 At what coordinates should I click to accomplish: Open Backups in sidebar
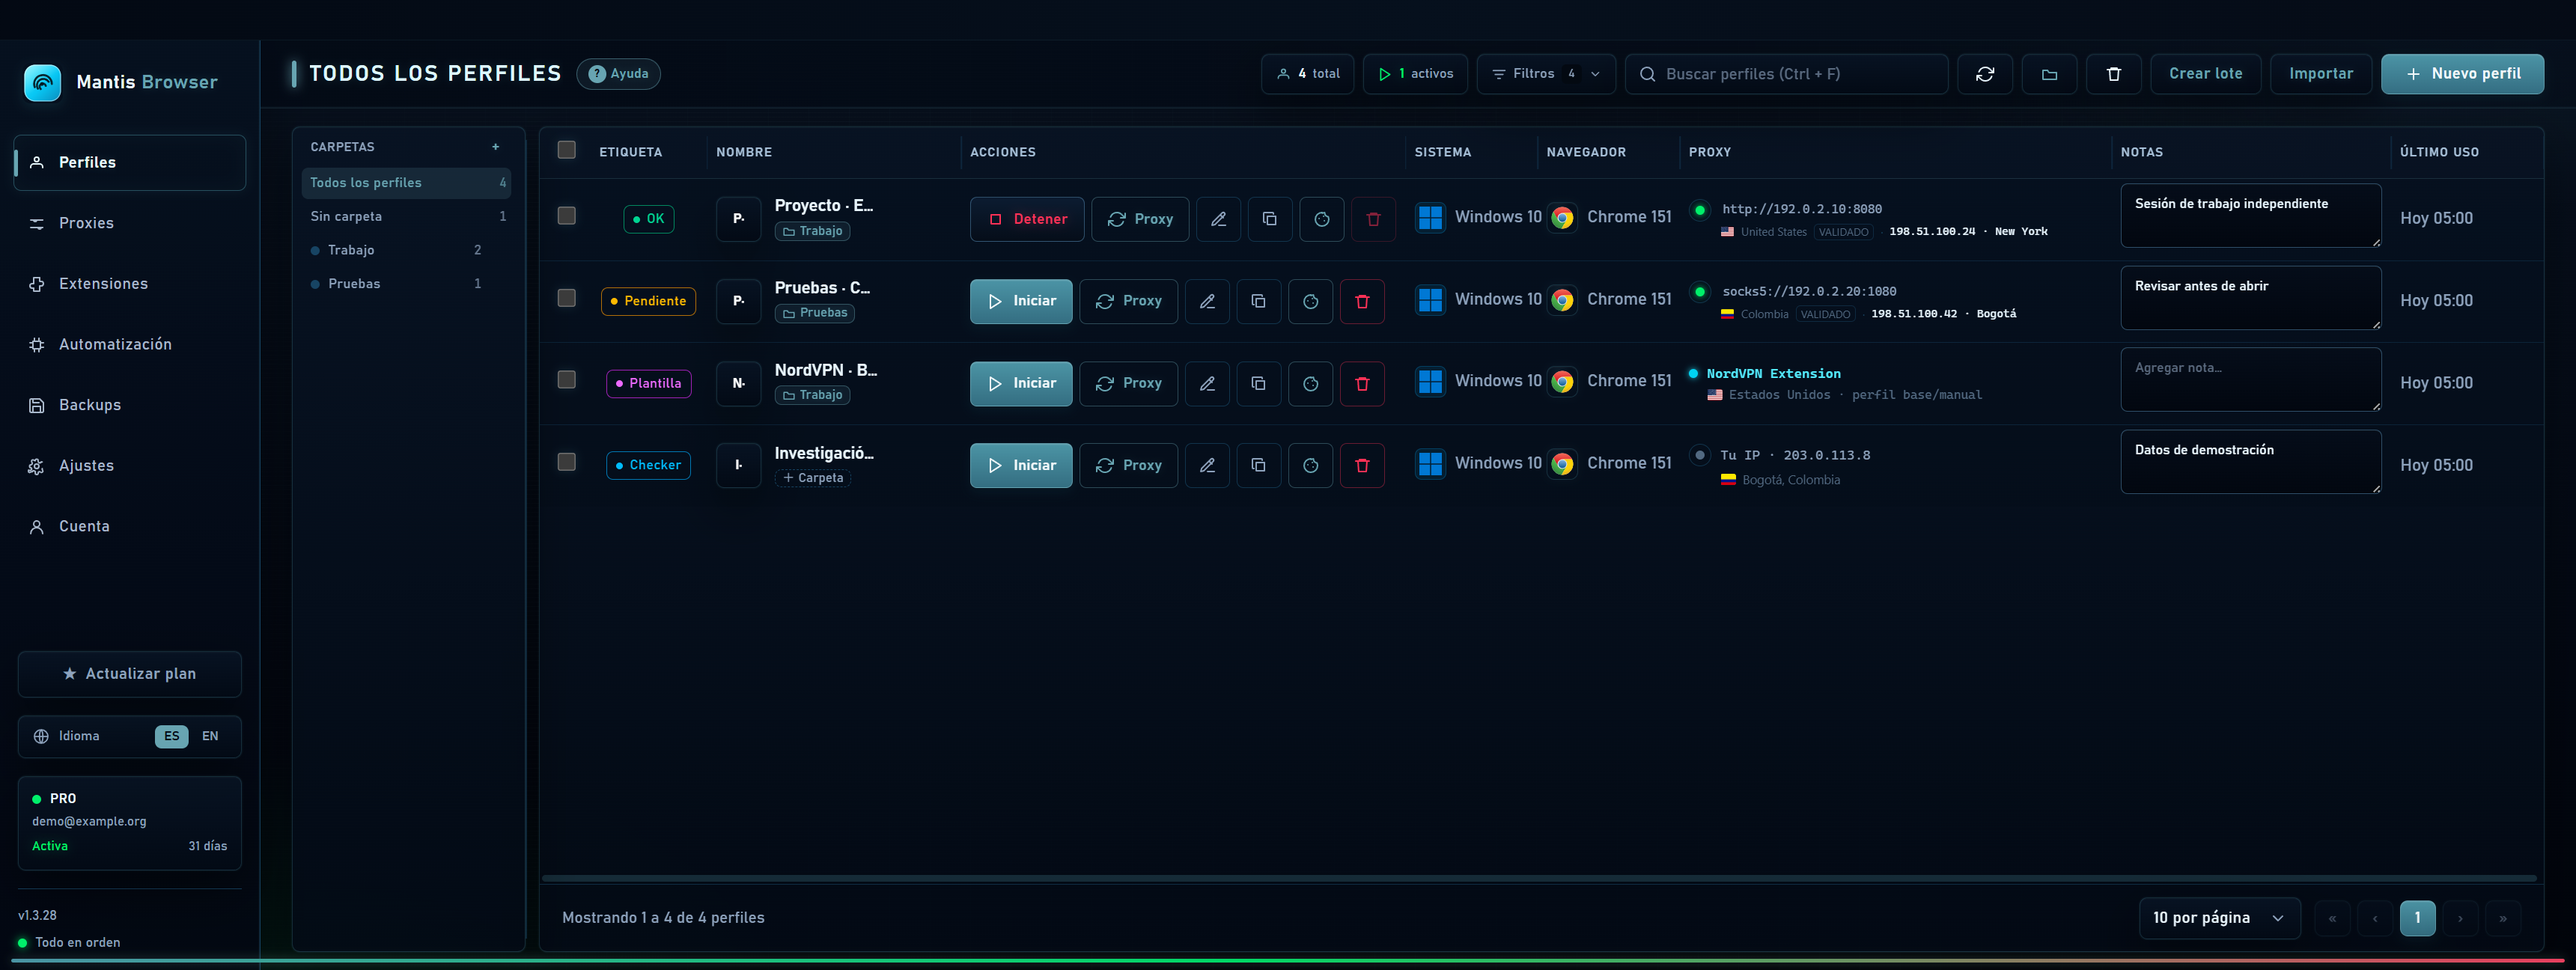130,405
